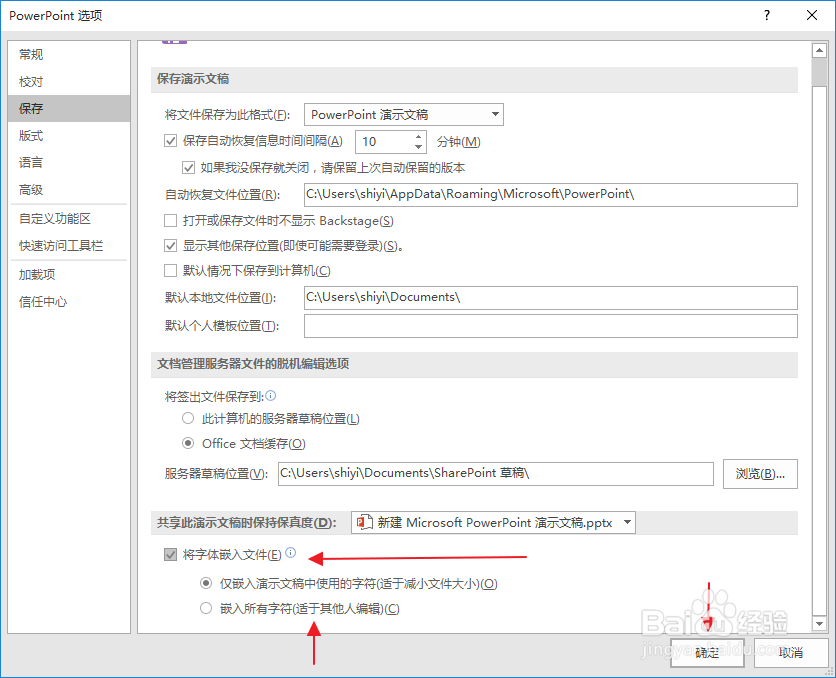
Task: Click the Help question mark icon
Action: [766, 15]
